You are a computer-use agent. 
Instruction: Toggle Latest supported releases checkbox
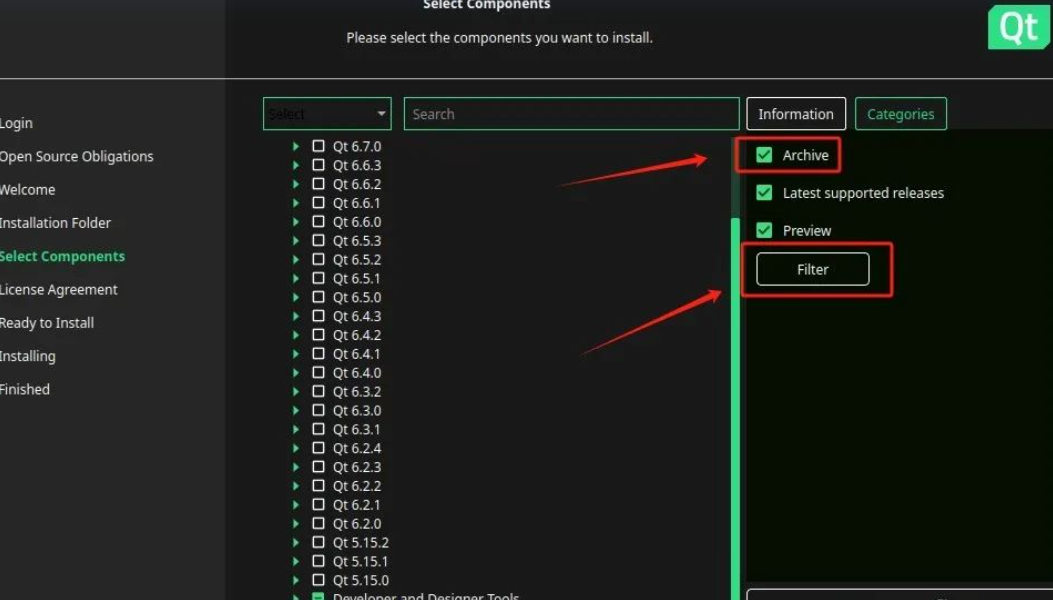pos(764,193)
